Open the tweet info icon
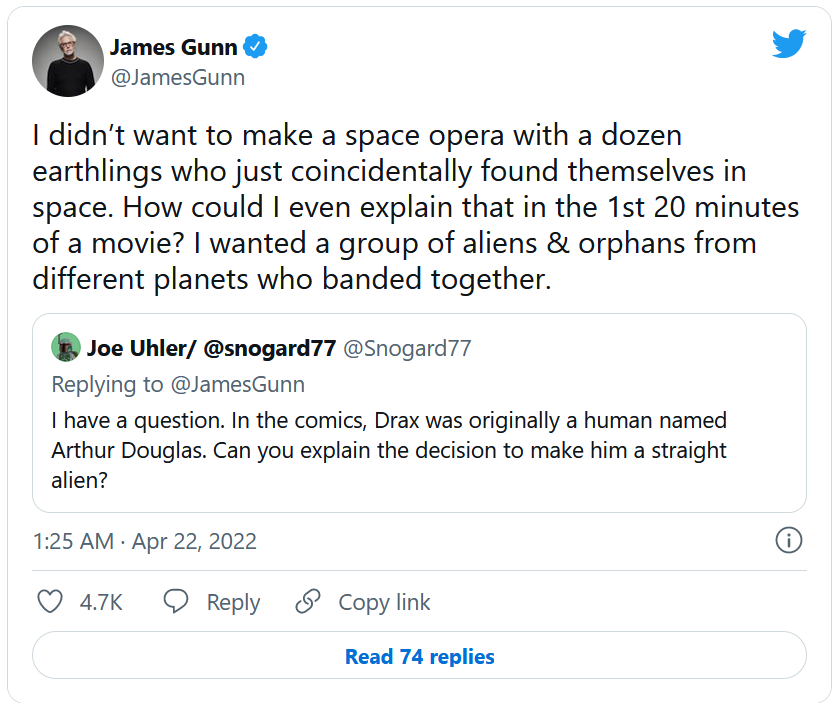Viewport: 838px width, 713px height. [789, 541]
